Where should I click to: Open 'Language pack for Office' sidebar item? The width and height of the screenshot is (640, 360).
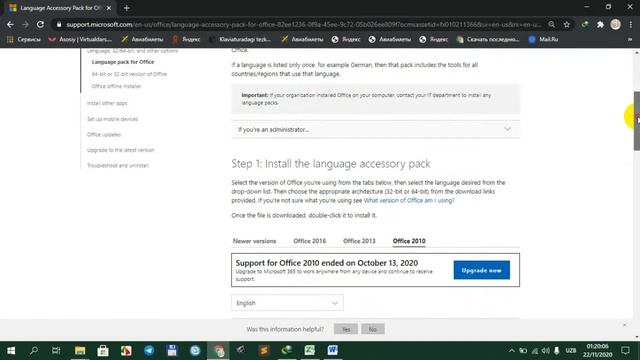pyautogui.click(x=123, y=62)
